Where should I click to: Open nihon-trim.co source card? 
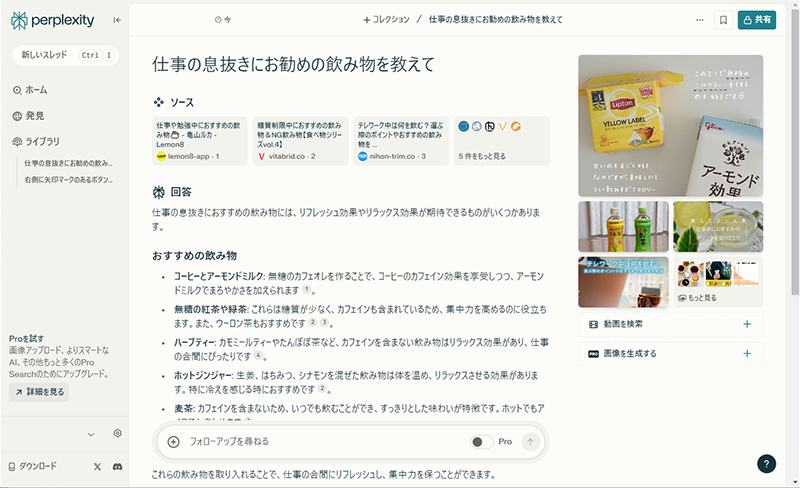(x=401, y=141)
